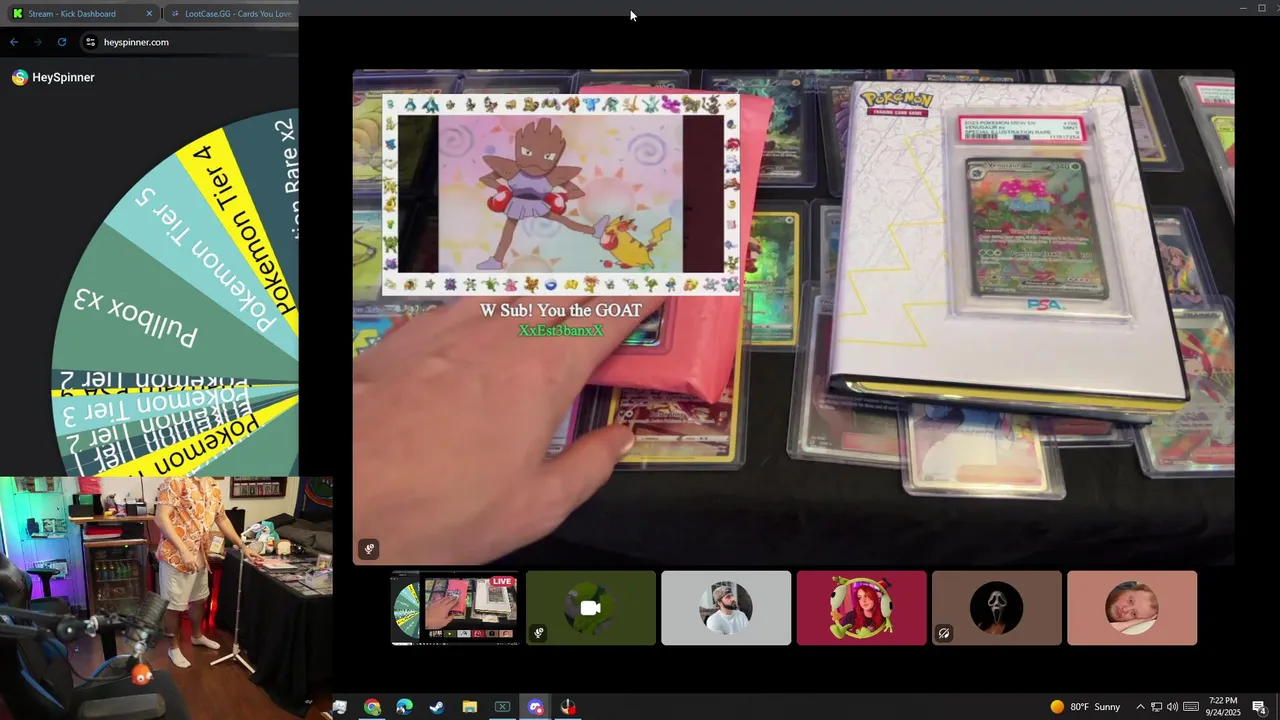Open the touch keyboard tray icon

click(1191, 707)
